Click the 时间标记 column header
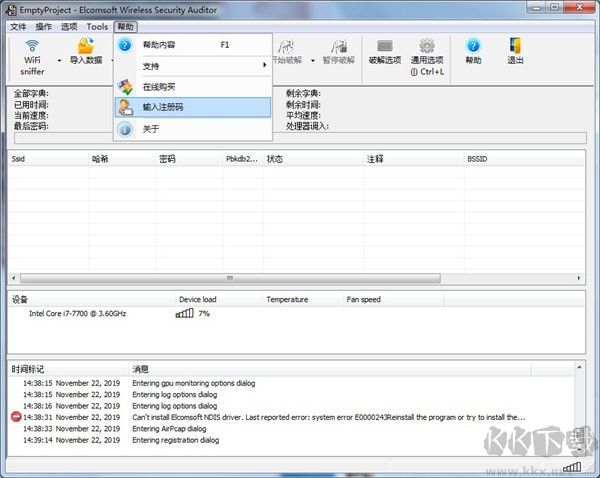This screenshot has width=600, height=478. (68, 369)
